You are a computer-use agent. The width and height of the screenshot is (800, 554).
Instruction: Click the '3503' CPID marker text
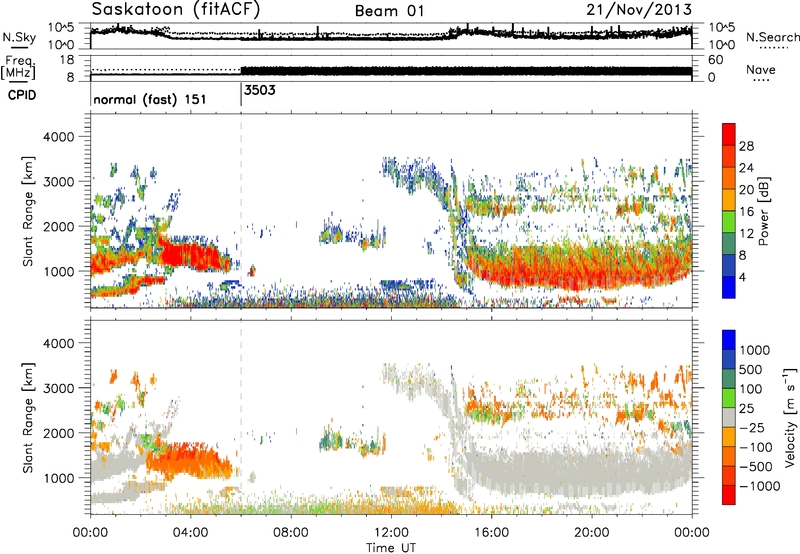point(260,90)
